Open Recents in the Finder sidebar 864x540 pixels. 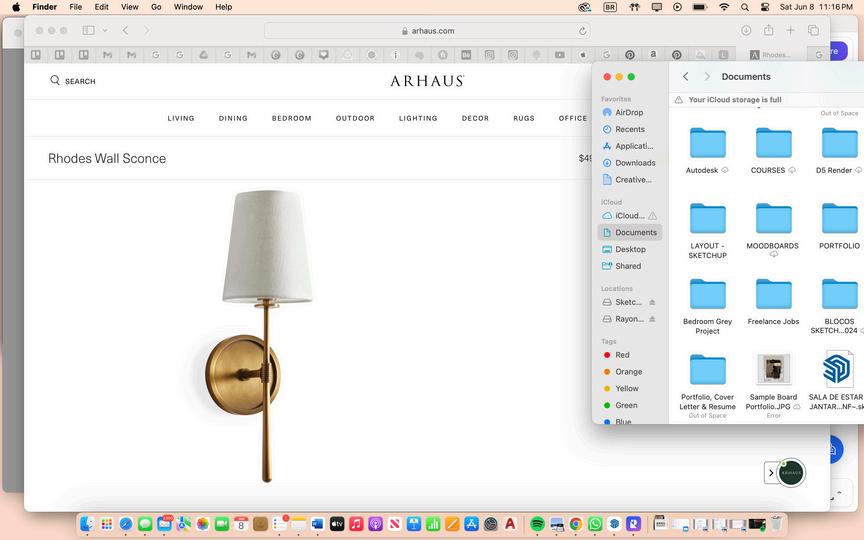pos(629,129)
